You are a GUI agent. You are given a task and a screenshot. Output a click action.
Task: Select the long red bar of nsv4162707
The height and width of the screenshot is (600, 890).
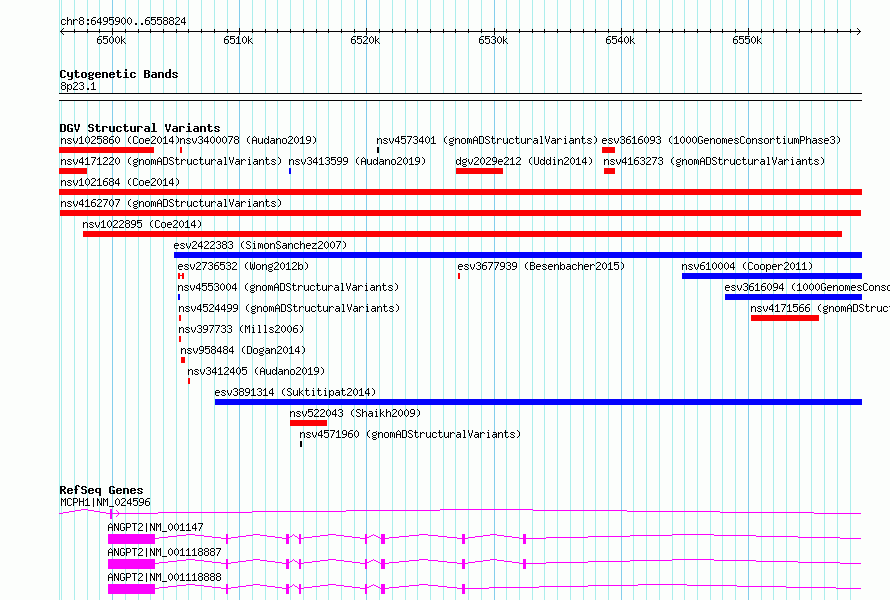pyautogui.click(x=460, y=213)
